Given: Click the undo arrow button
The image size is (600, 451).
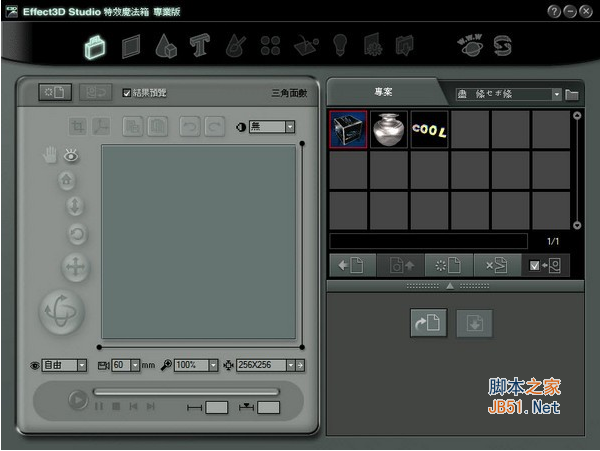Looking at the screenshot, I should (190, 126).
